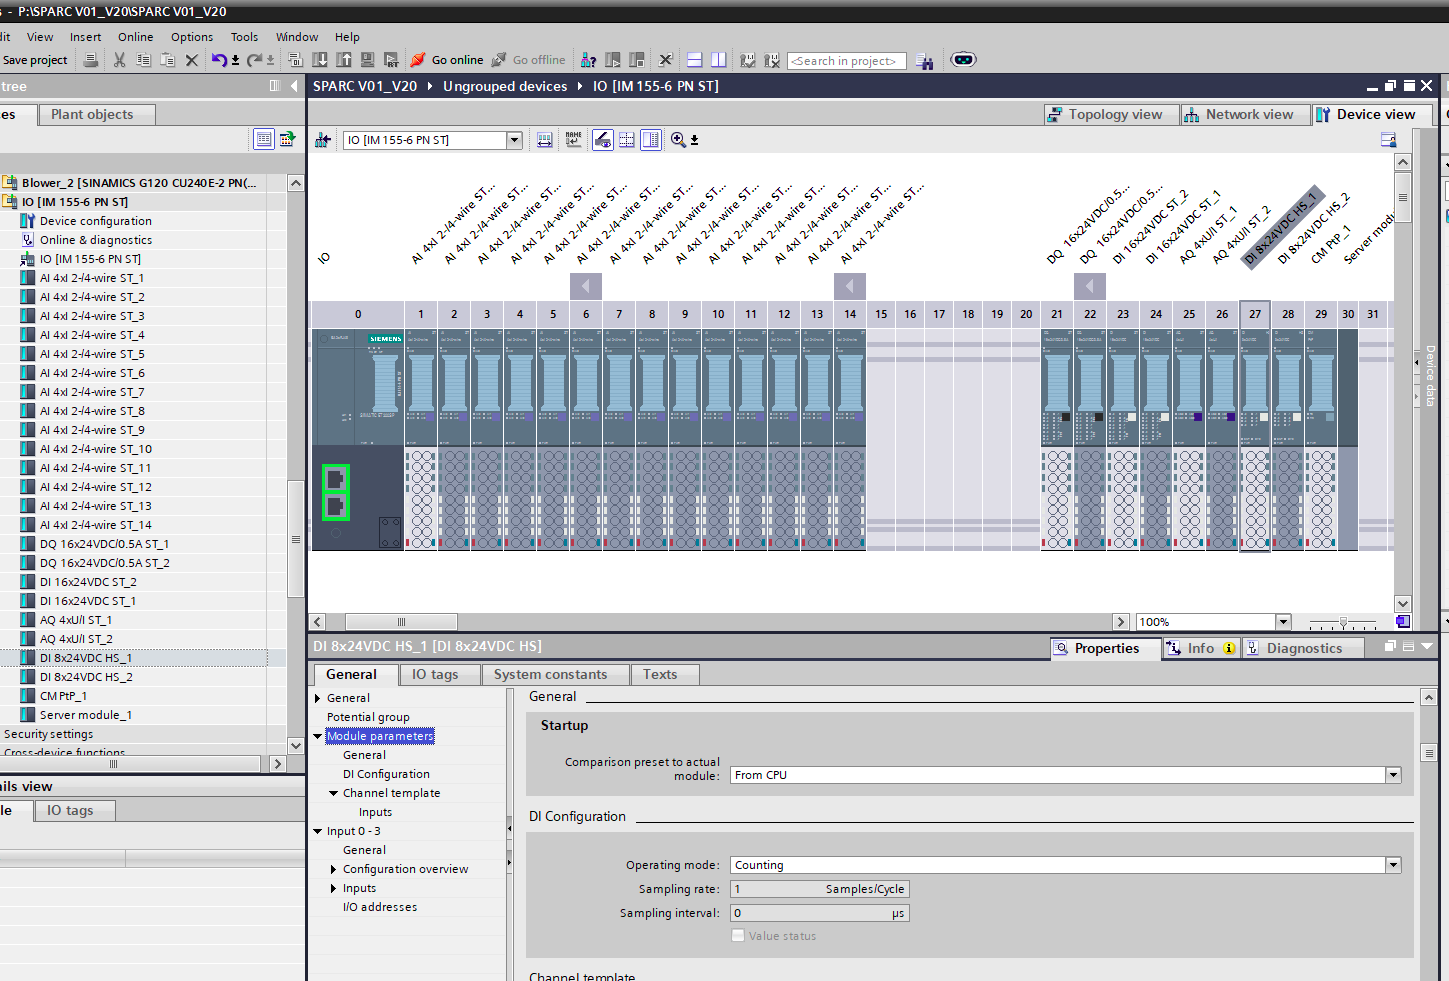1449x981 pixels.
Task: Click the Go online icon
Action: [418, 60]
